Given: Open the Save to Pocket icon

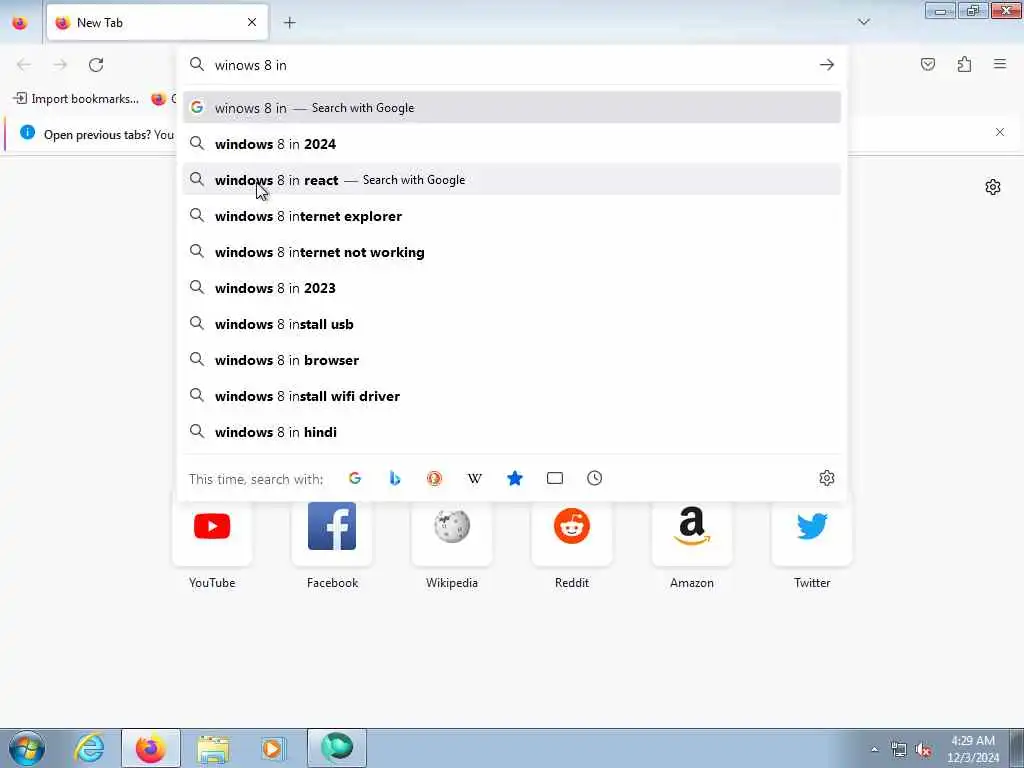Looking at the screenshot, I should (x=928, y=64).
